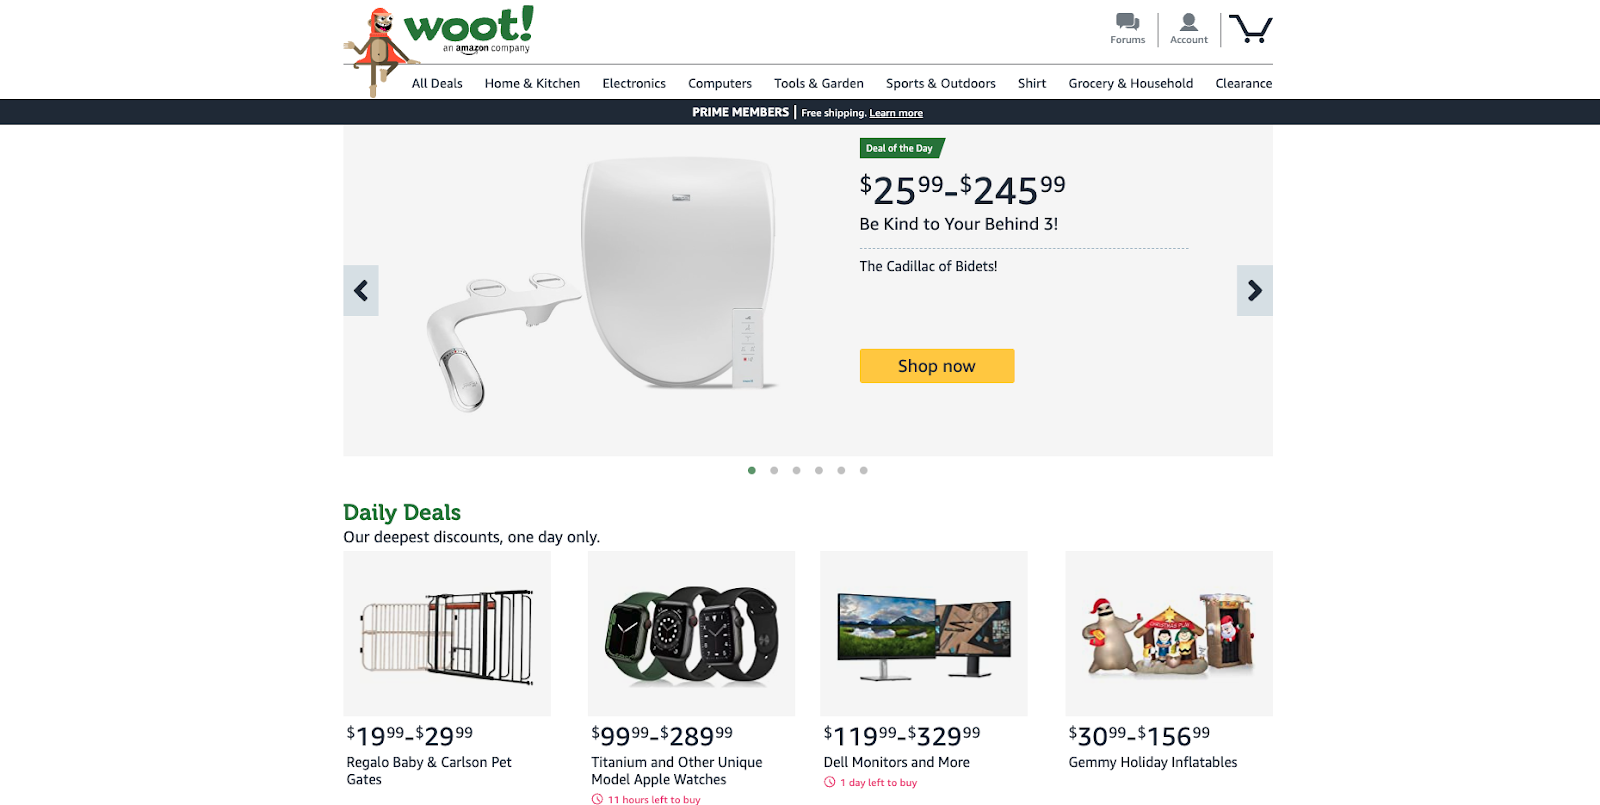Switch to the Clearance section
Screen dimensions: 1600x805
point(1244,83)
